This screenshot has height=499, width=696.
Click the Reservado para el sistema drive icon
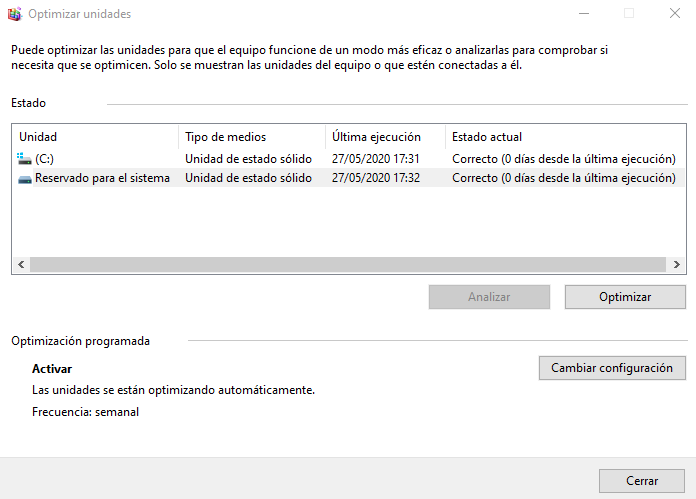tap(25, 178)
